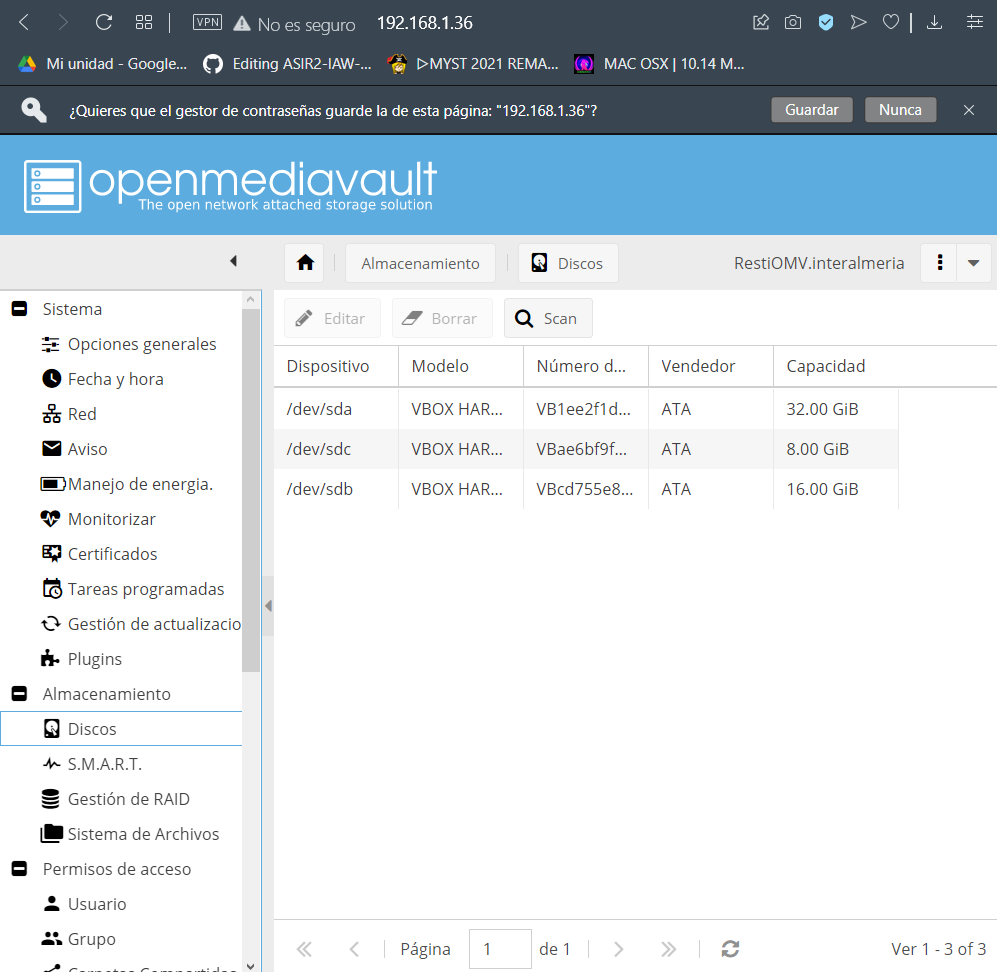997x972 pixels.
Task: Open Fecha y hora settings
Action: coord(103,379)
